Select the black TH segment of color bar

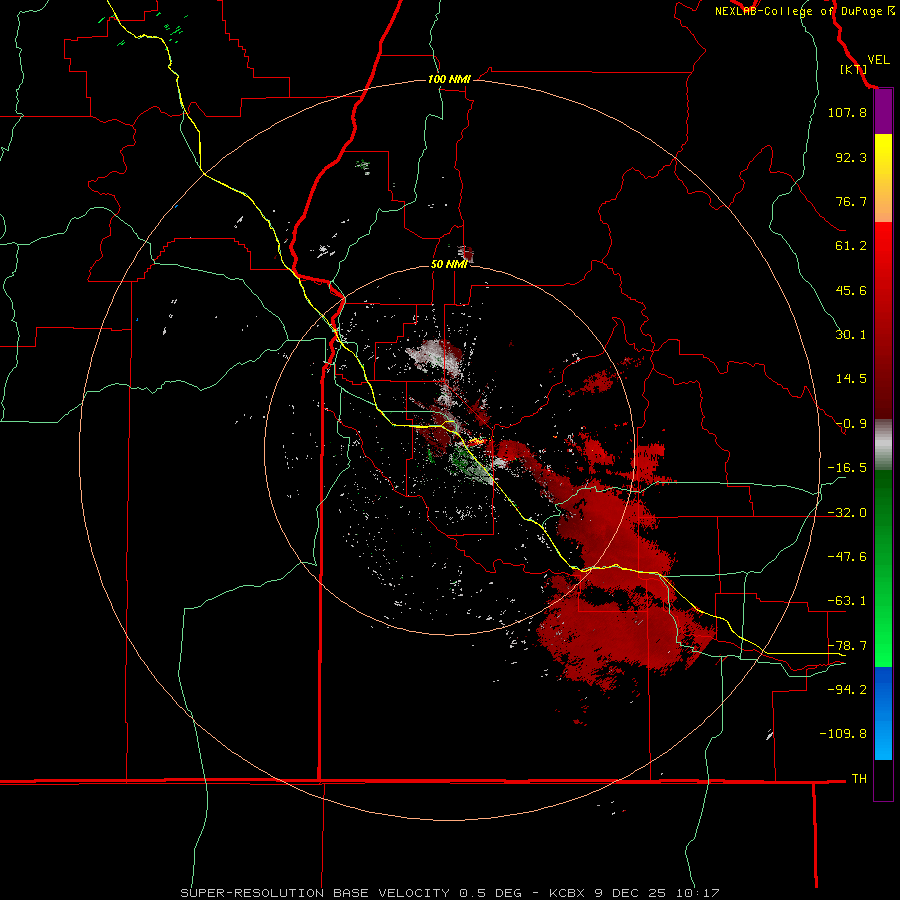click(x=883, y=779)
